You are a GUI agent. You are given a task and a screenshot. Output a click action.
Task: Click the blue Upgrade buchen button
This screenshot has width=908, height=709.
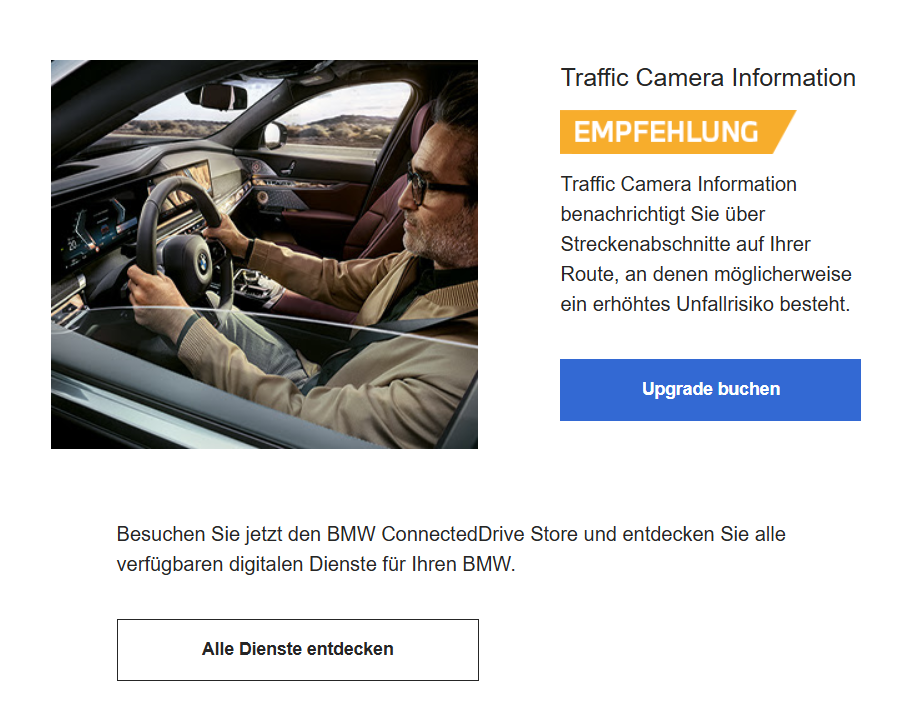[x=710, y=390]
